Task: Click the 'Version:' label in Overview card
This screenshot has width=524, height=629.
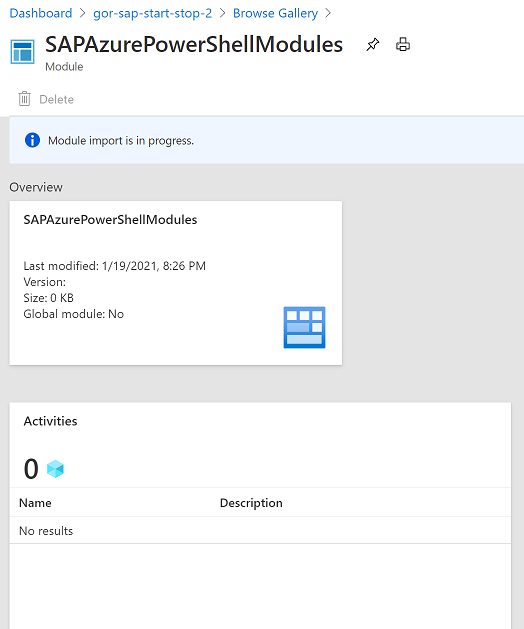Action: coord(45,282)
